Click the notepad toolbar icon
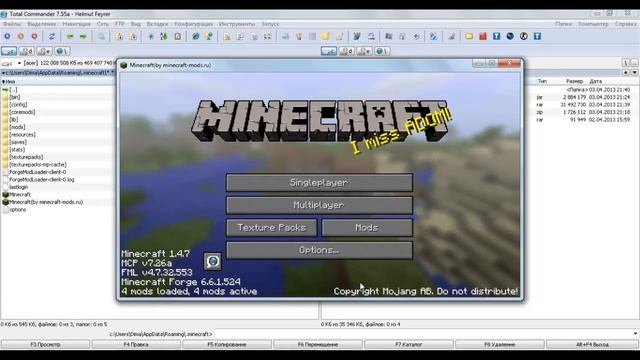 [x=178, y=36]
